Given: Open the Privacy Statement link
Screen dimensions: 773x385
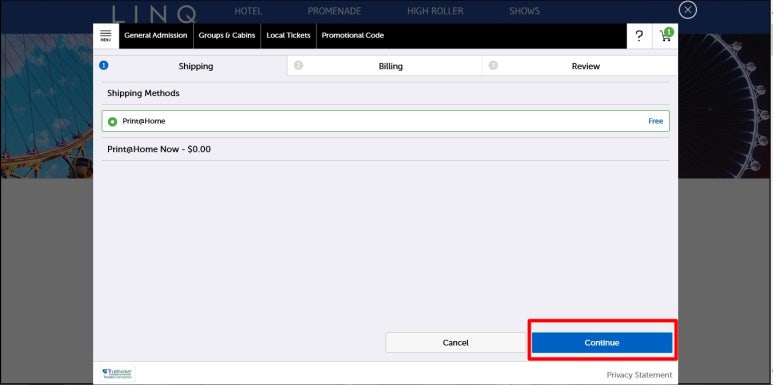Looking at the screenshot, I should pyautogui.click(x=639, y=375).
